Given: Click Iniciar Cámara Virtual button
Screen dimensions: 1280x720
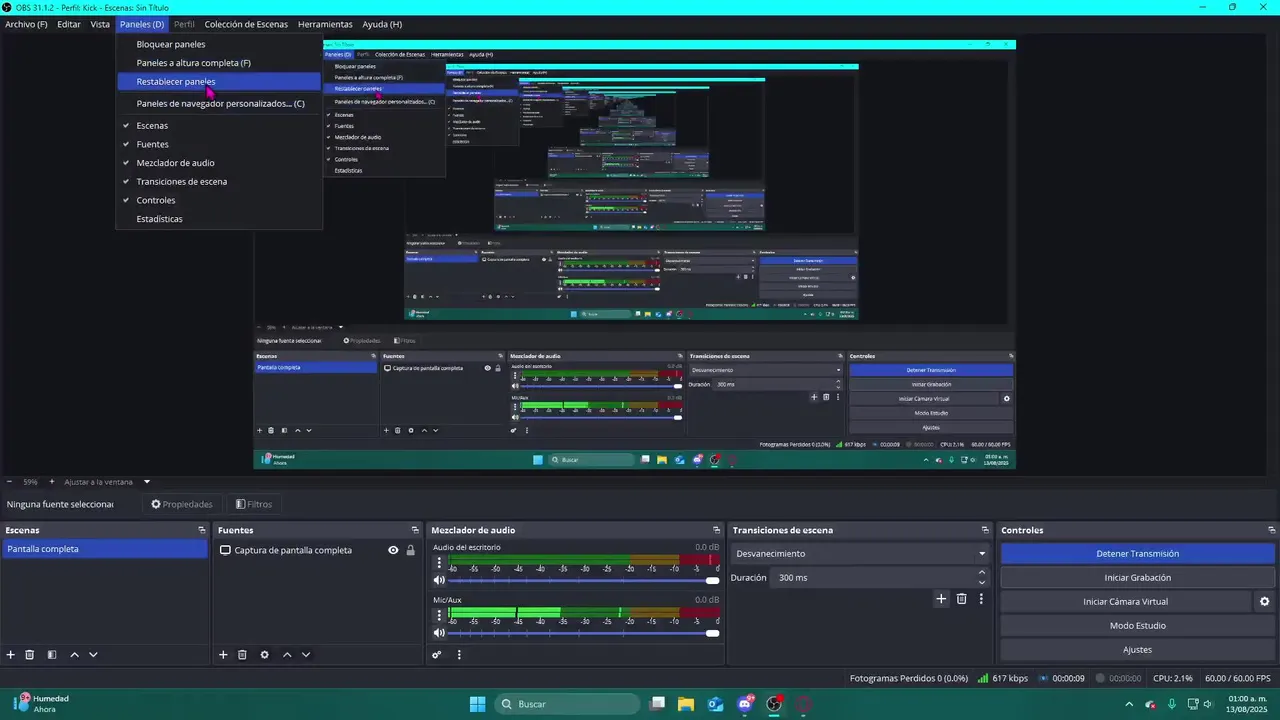Looking at the screenshot, I should 1125,602.
